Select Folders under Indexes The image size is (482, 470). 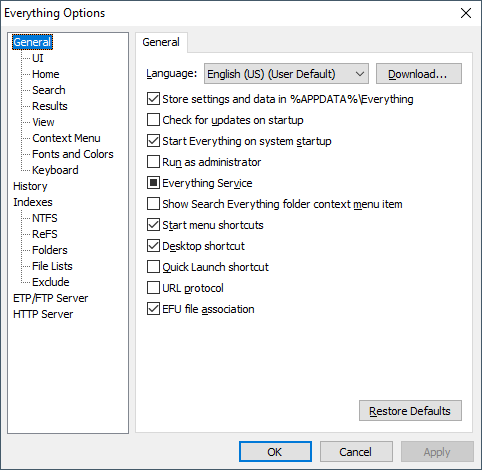(50, 250)
